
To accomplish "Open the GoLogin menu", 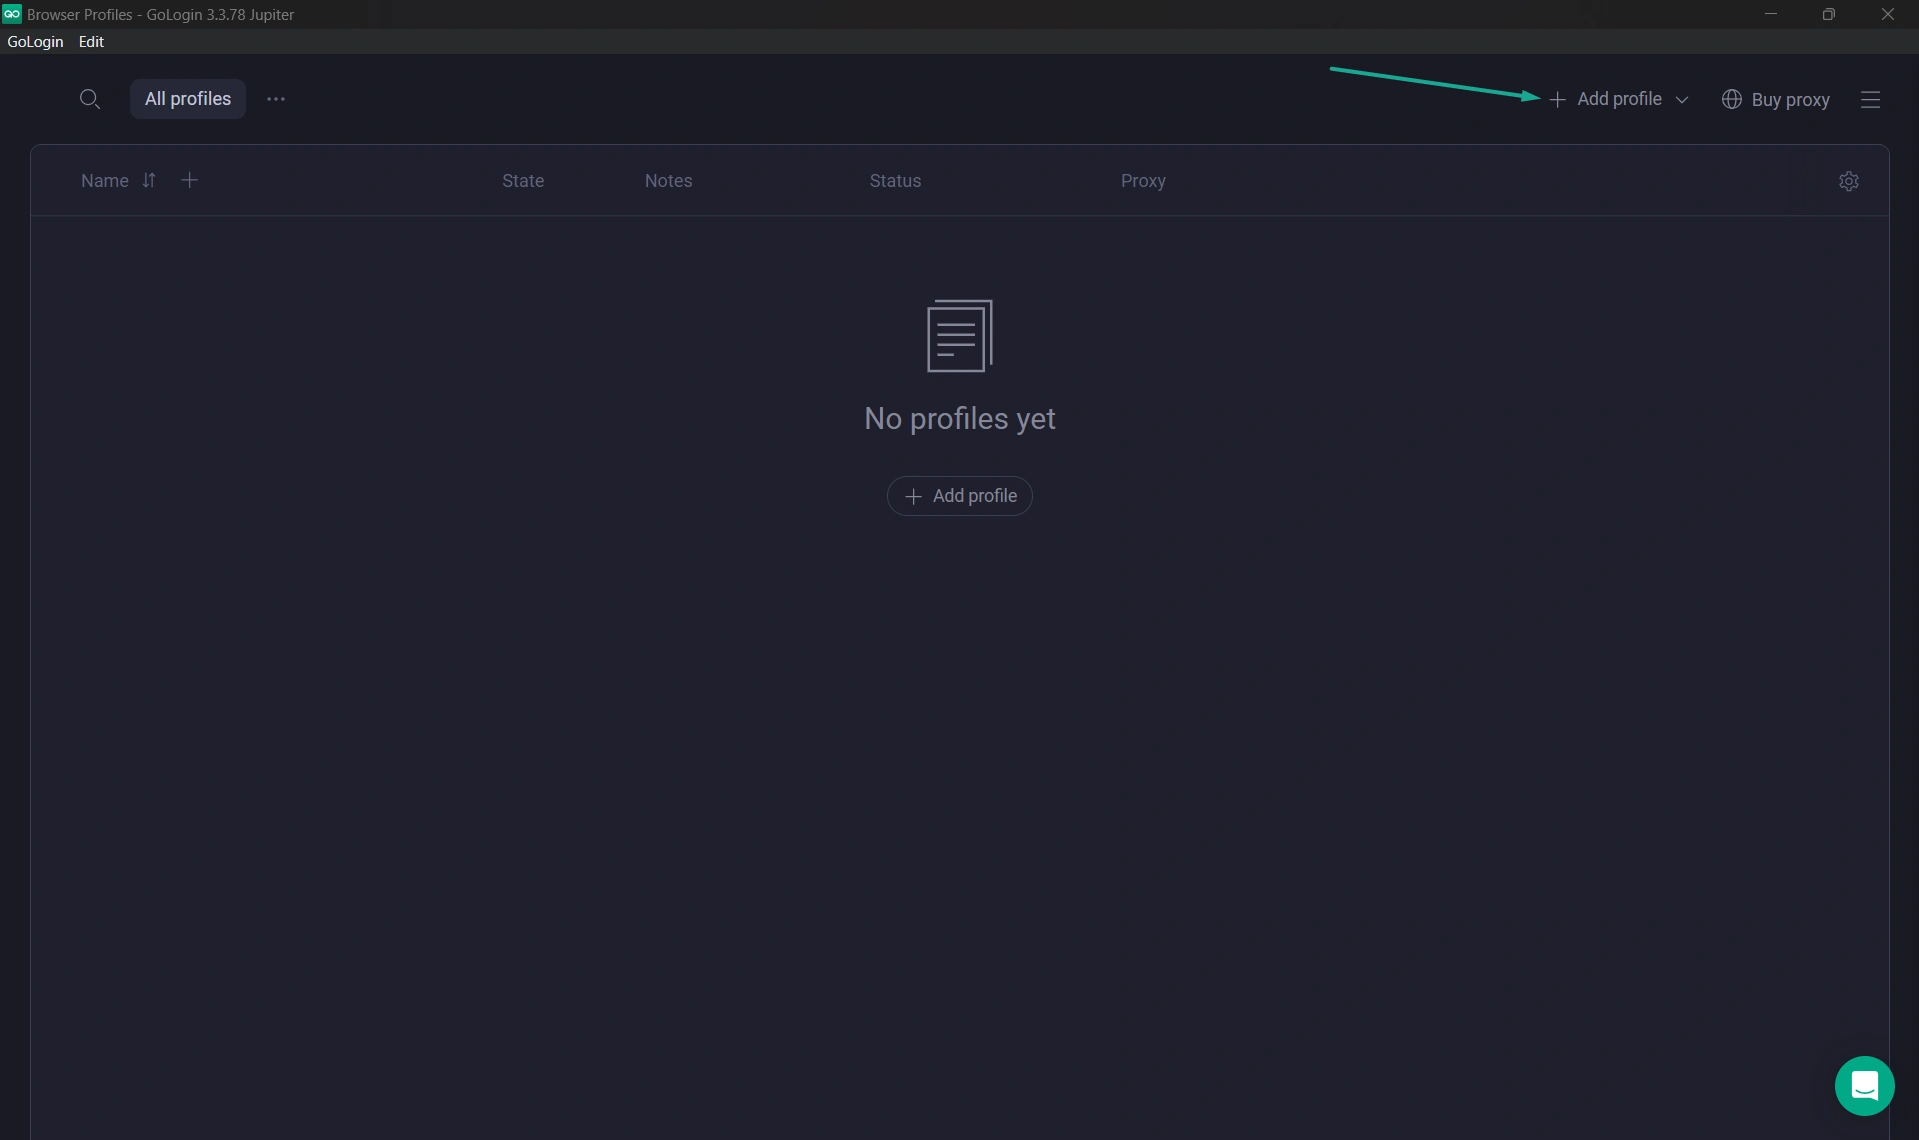I will click(x=35, y=42).
